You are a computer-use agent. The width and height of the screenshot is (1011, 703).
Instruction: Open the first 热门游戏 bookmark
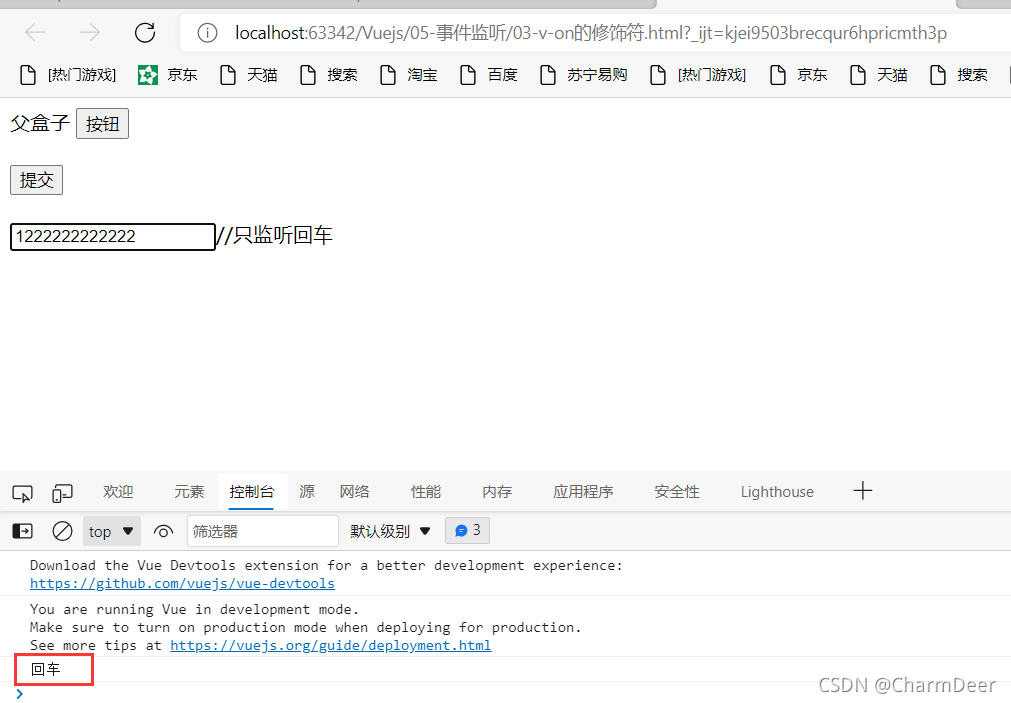pyautogui.click(x=68, y=75)
